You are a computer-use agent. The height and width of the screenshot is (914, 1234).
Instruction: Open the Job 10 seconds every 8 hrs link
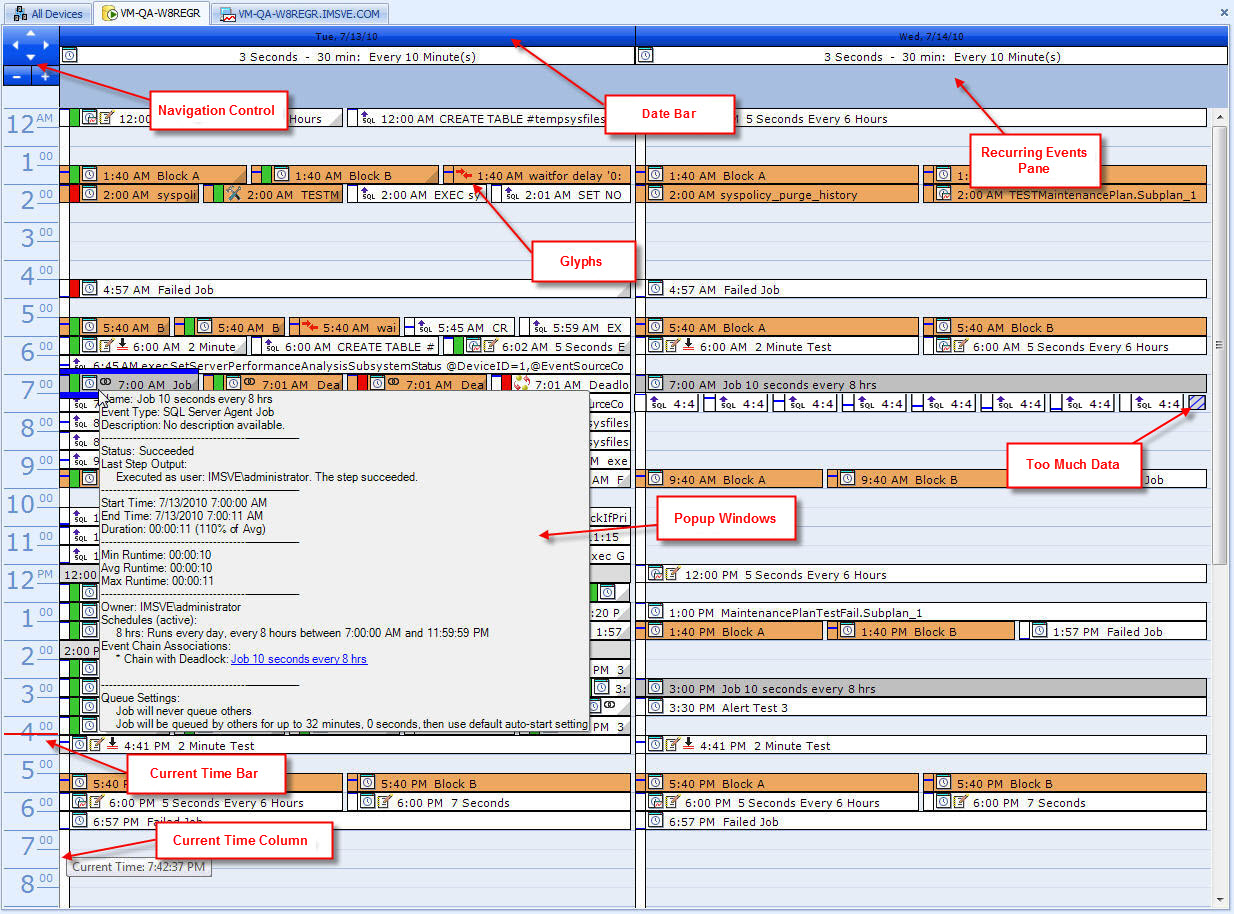pos(298,659)
